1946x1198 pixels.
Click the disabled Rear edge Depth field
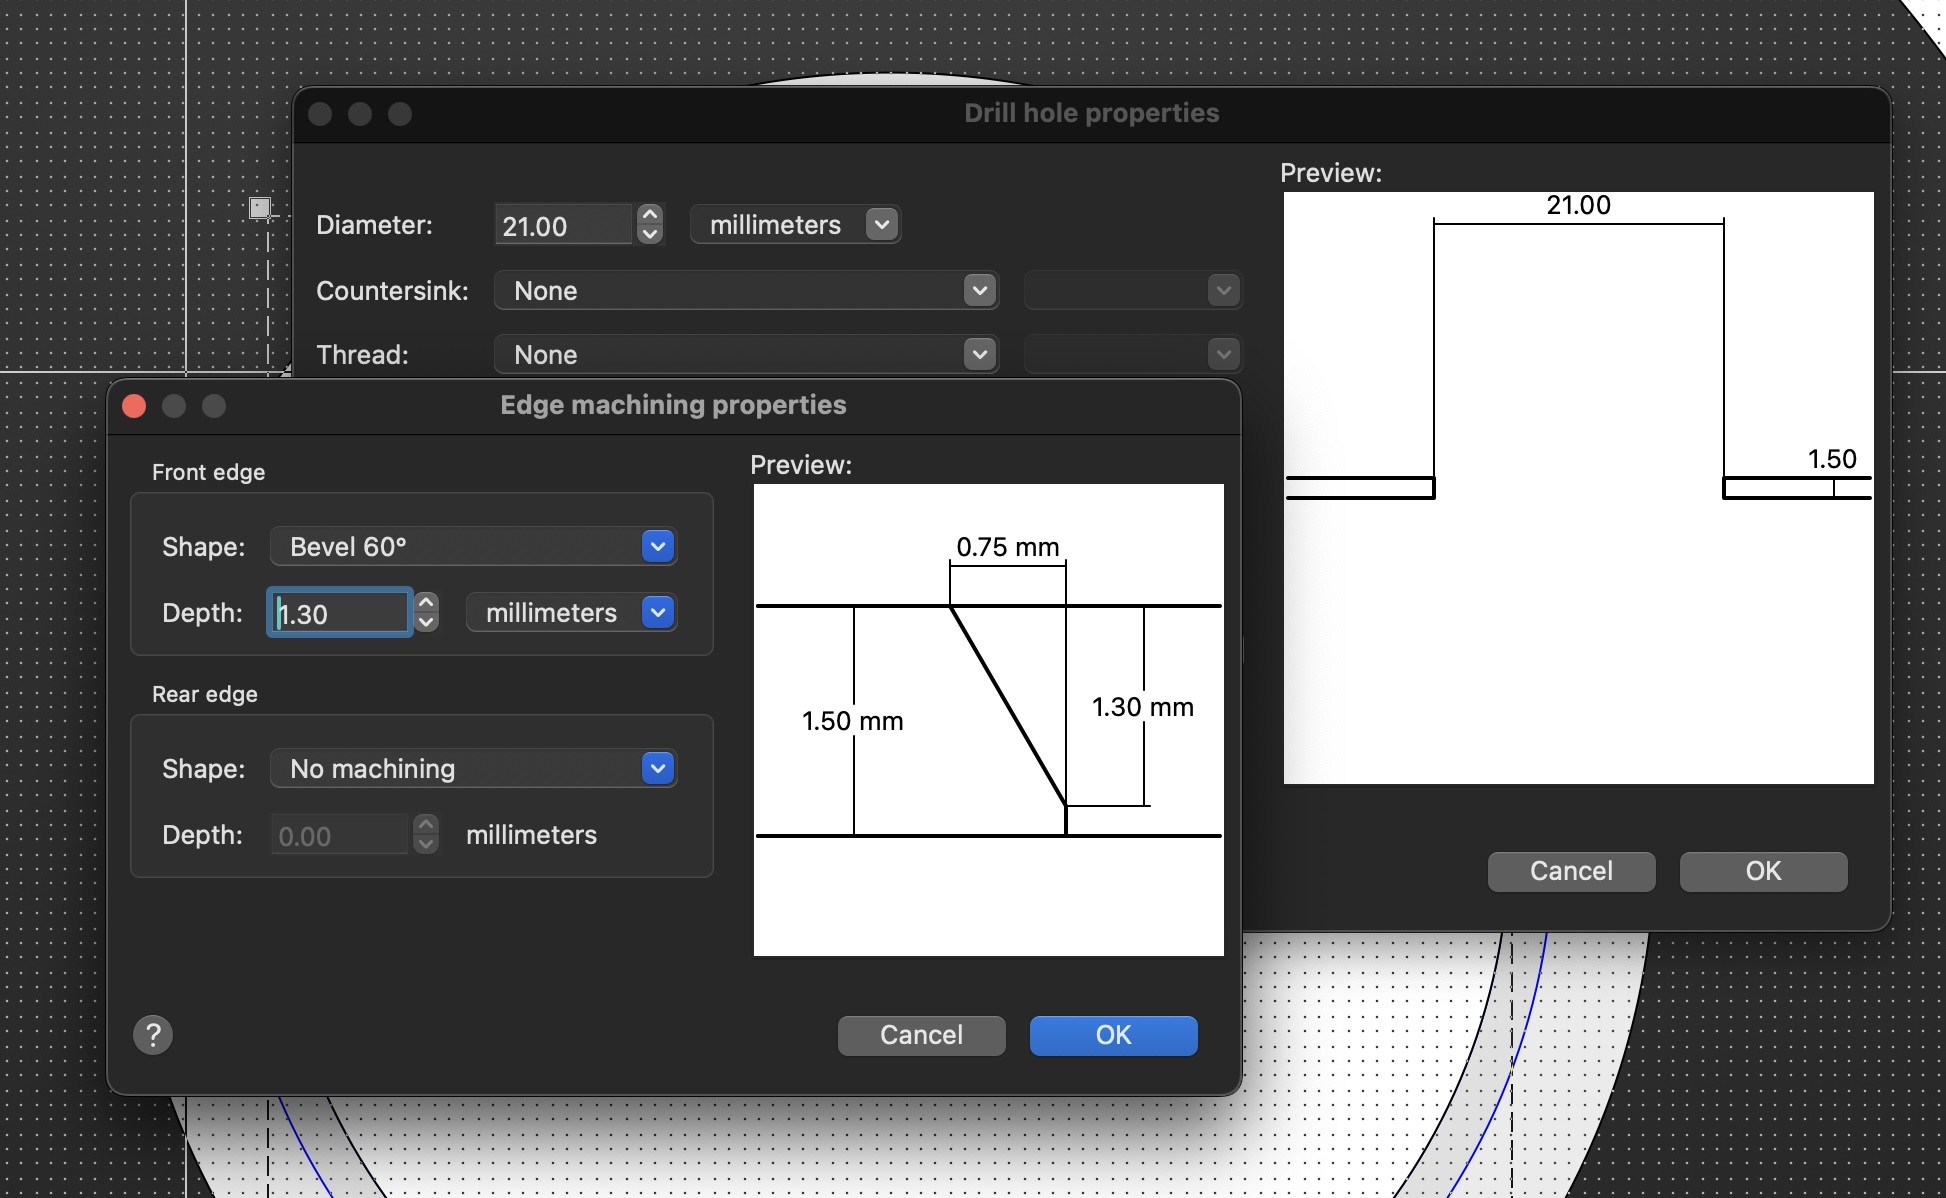(340, 835)
